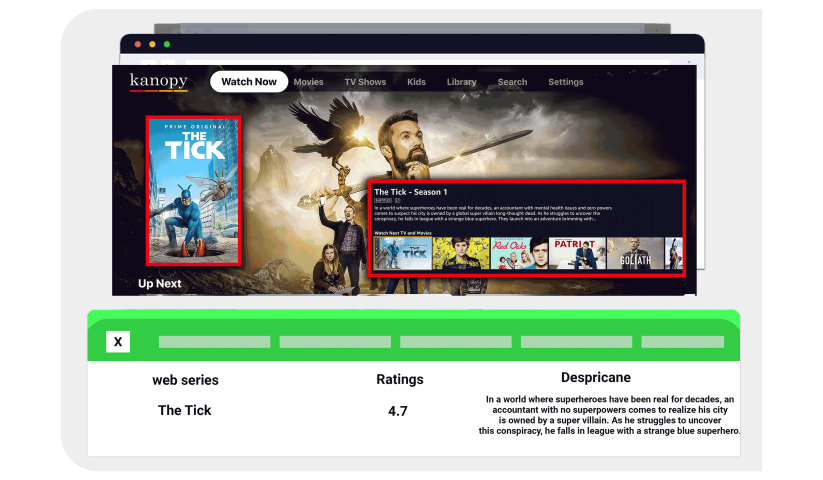Open the Movies section
Image resolution: width=823 pixels, height=480 pixels.
point(309,82)
